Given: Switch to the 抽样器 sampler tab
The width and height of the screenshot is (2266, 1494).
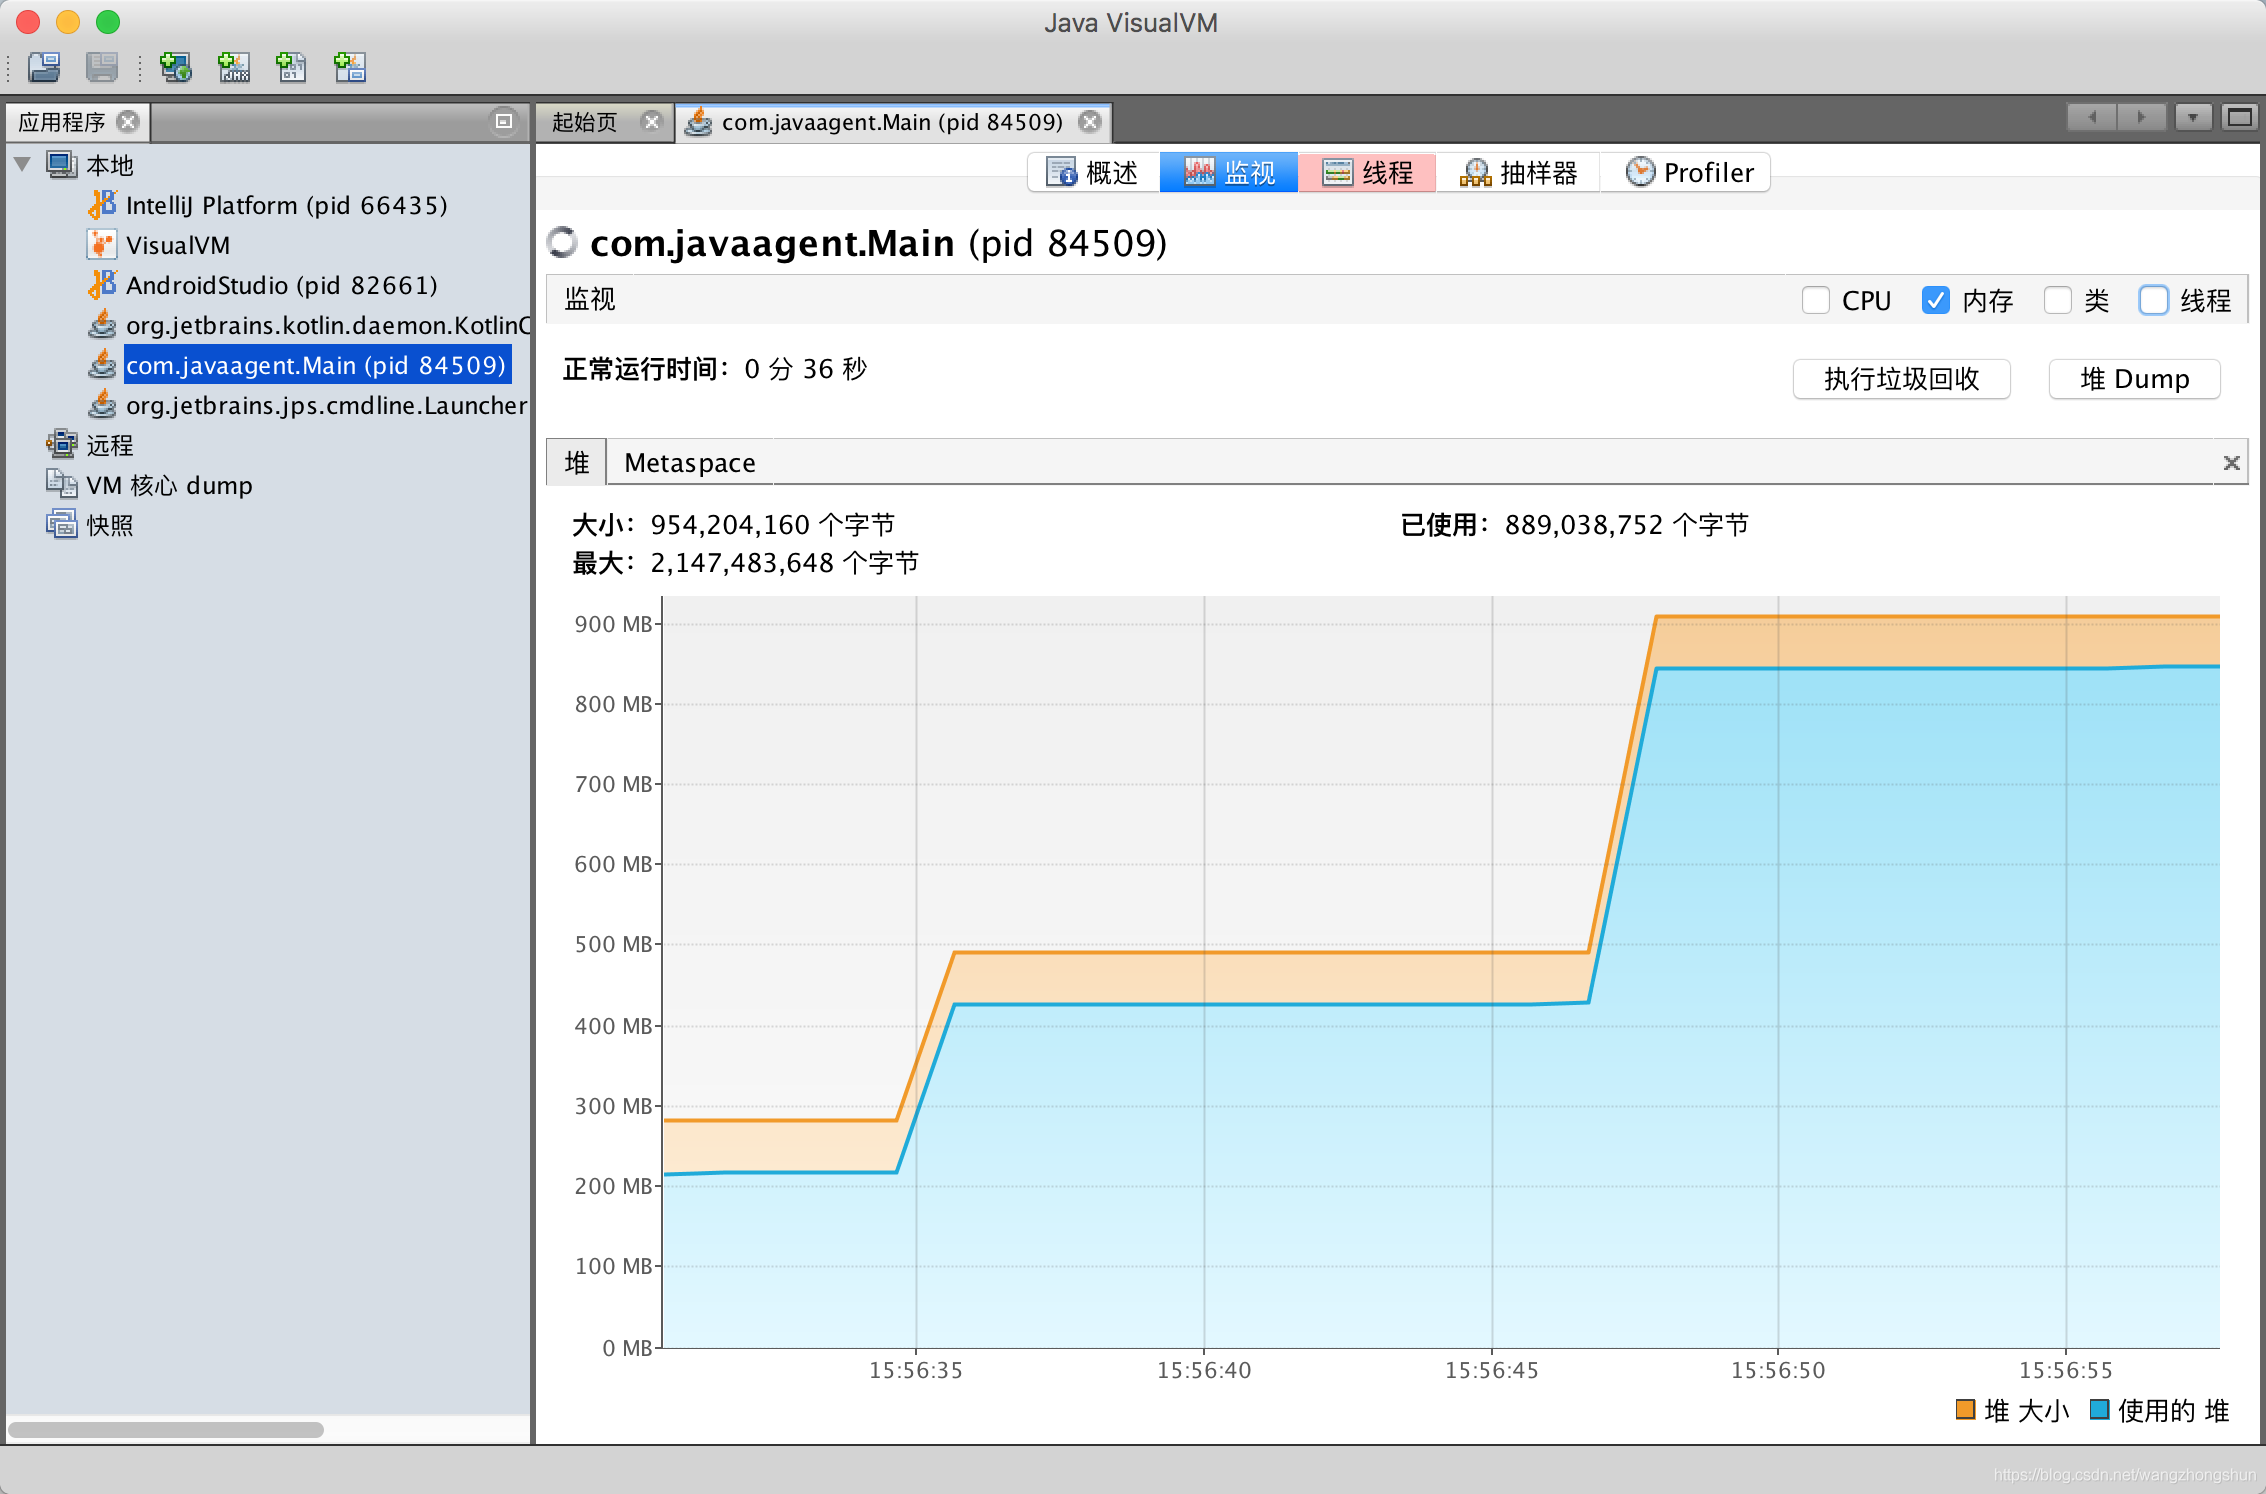Looking at the screenshot, I should click(x=1518, y=172).
